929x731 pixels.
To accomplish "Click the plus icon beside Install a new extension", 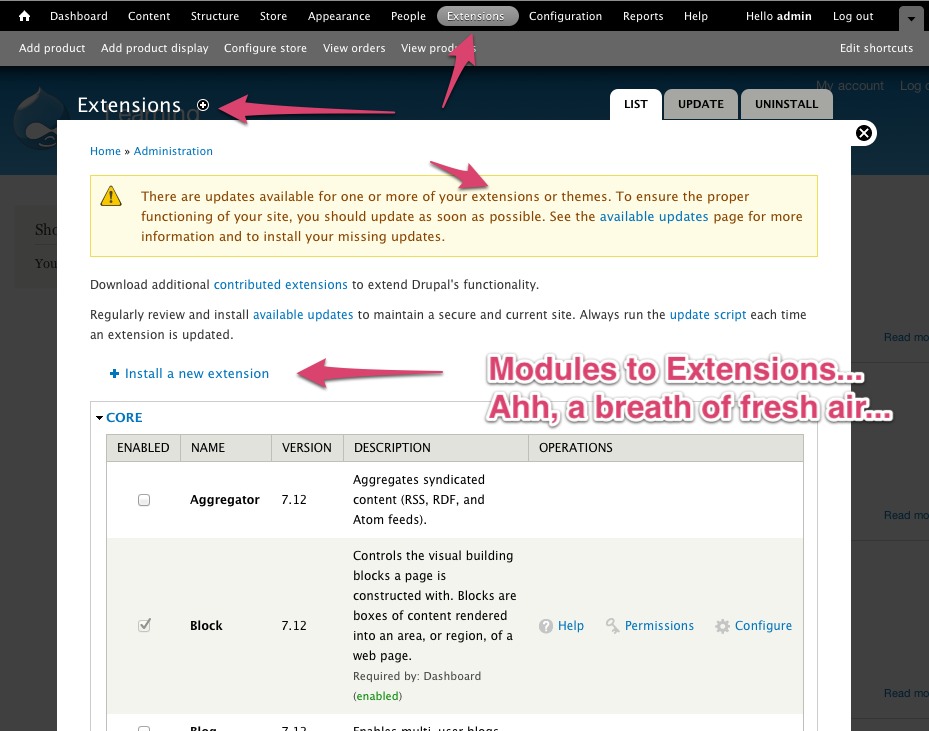I will [x=114, y=373].
